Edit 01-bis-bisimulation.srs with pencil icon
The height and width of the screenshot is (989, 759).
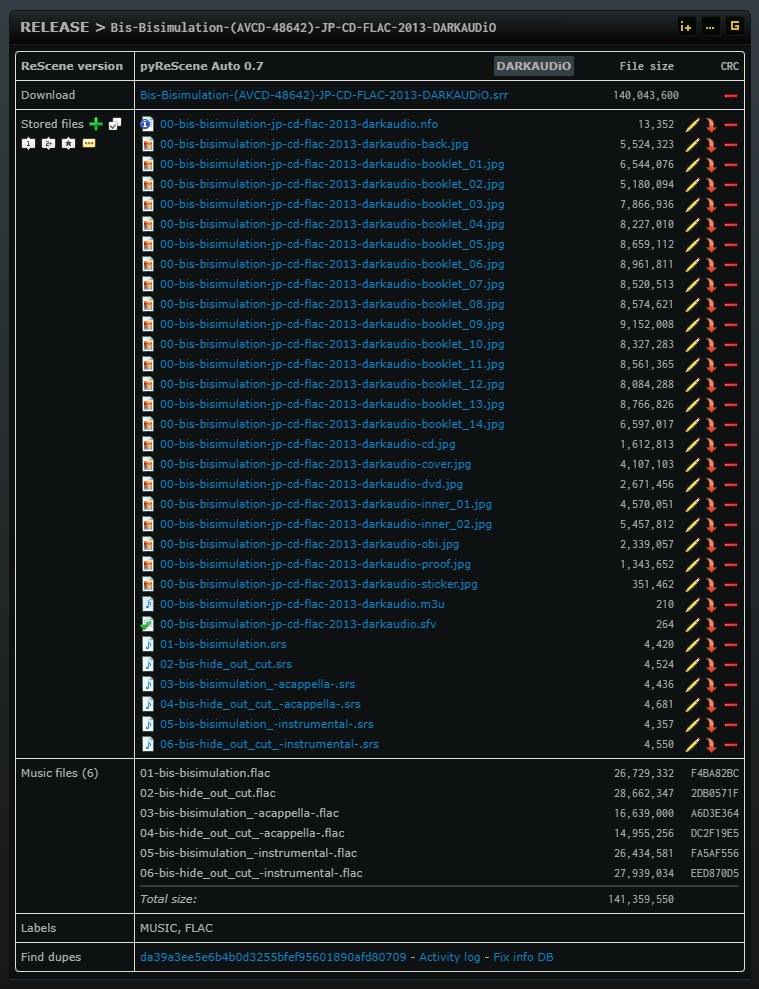(x=693, y=645)
